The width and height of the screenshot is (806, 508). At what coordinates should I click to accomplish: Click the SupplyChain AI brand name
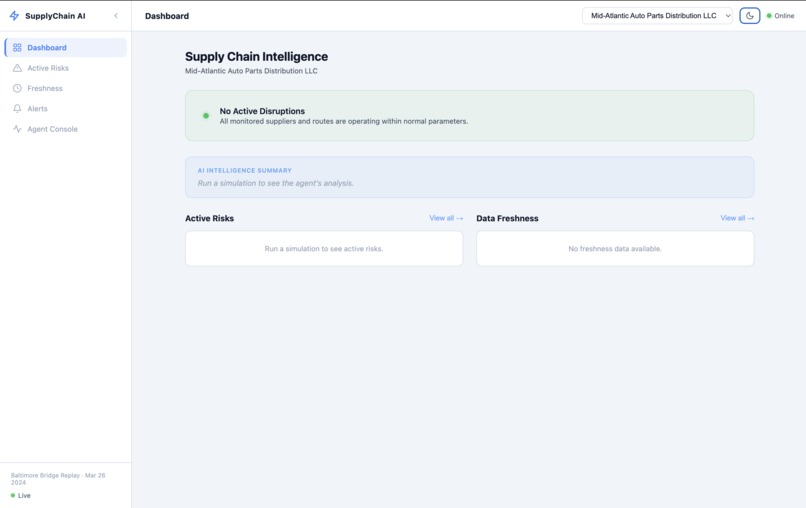tap(55, 16)
